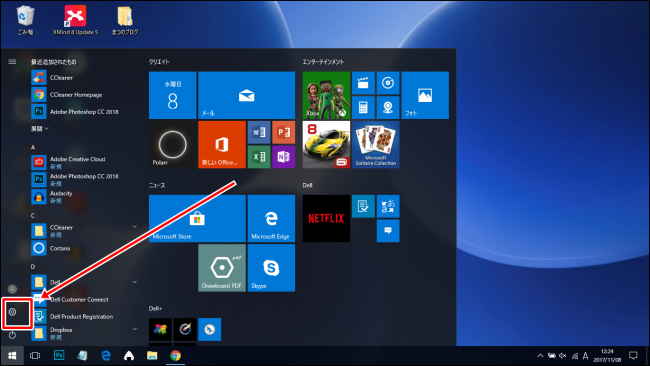Screen dimensions: 650x366
Task: Select the XMind 8 Update 5 desktop shortcut
Action: pos(75,20)
